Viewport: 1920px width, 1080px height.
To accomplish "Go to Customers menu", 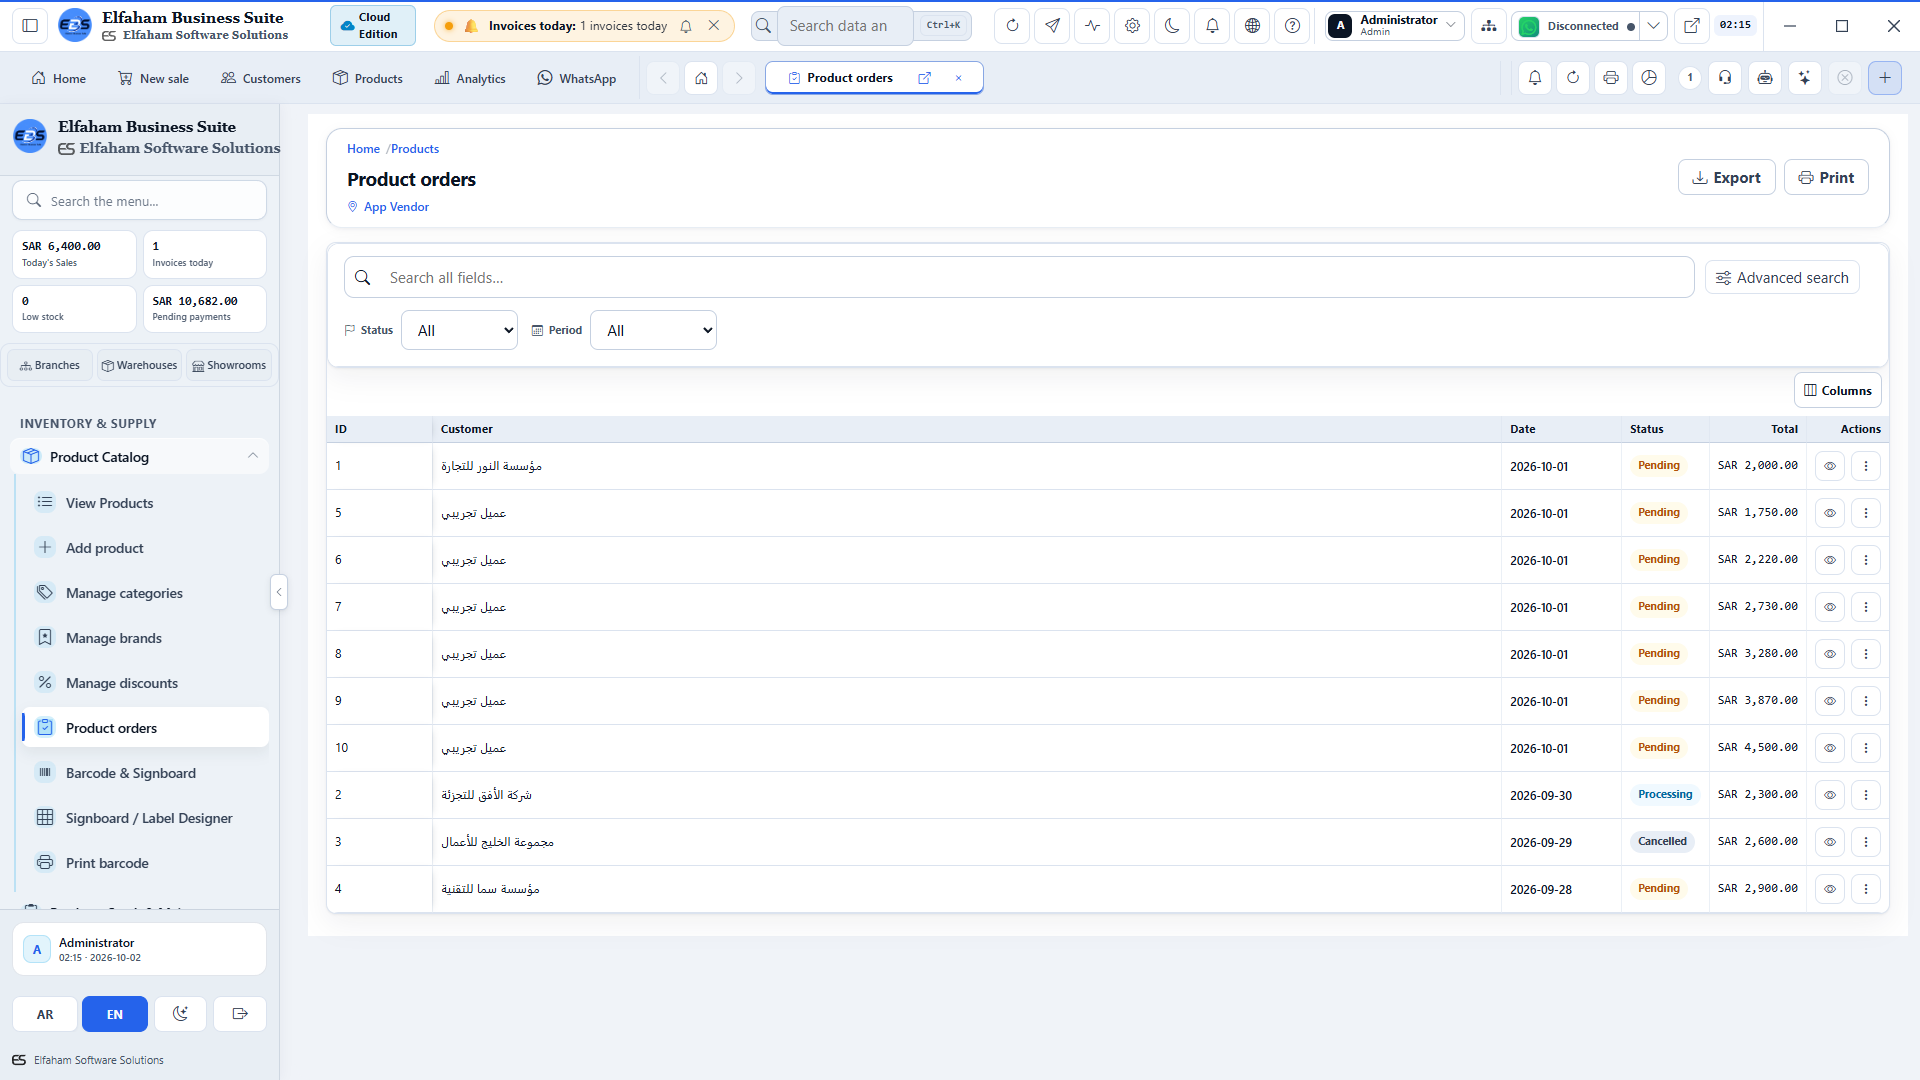I will [x=260, y=78].
